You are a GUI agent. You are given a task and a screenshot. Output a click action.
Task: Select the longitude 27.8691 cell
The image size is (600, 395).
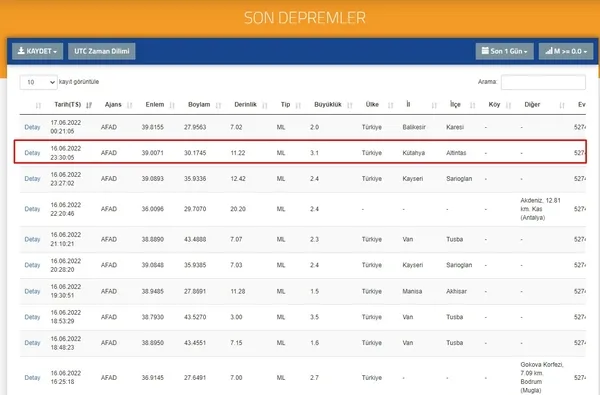coord(195,291)
